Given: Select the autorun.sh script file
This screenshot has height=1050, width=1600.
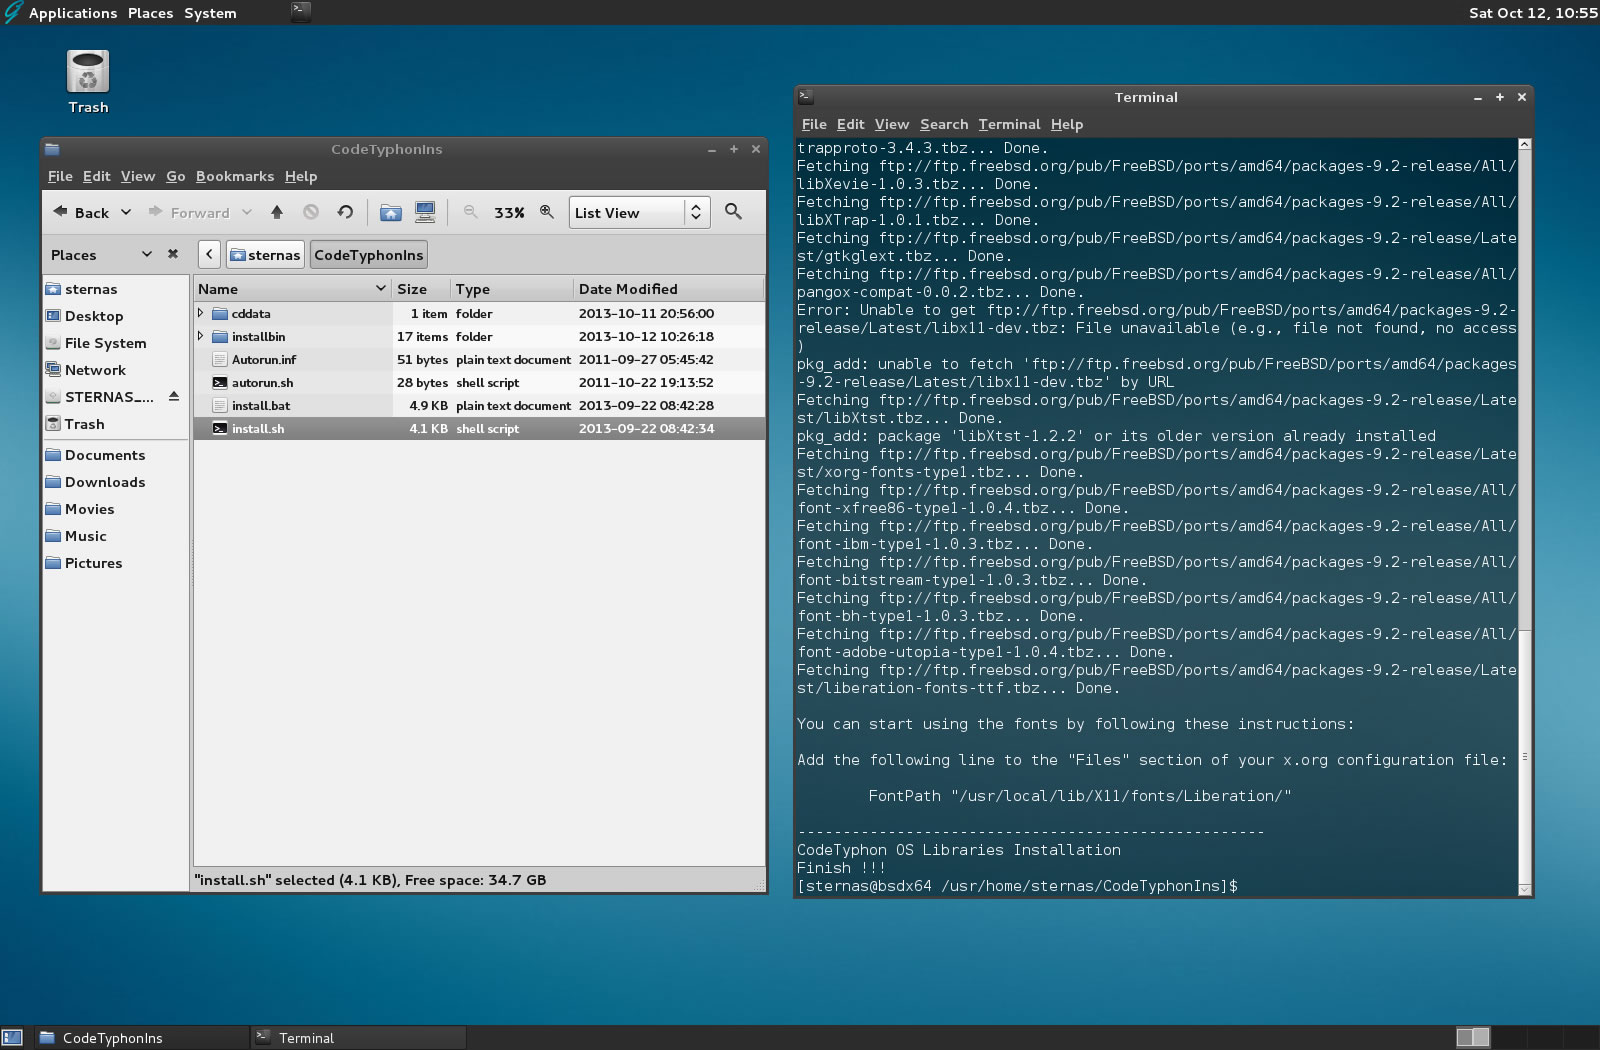Looking at the screenshot, I should point(479,383).
